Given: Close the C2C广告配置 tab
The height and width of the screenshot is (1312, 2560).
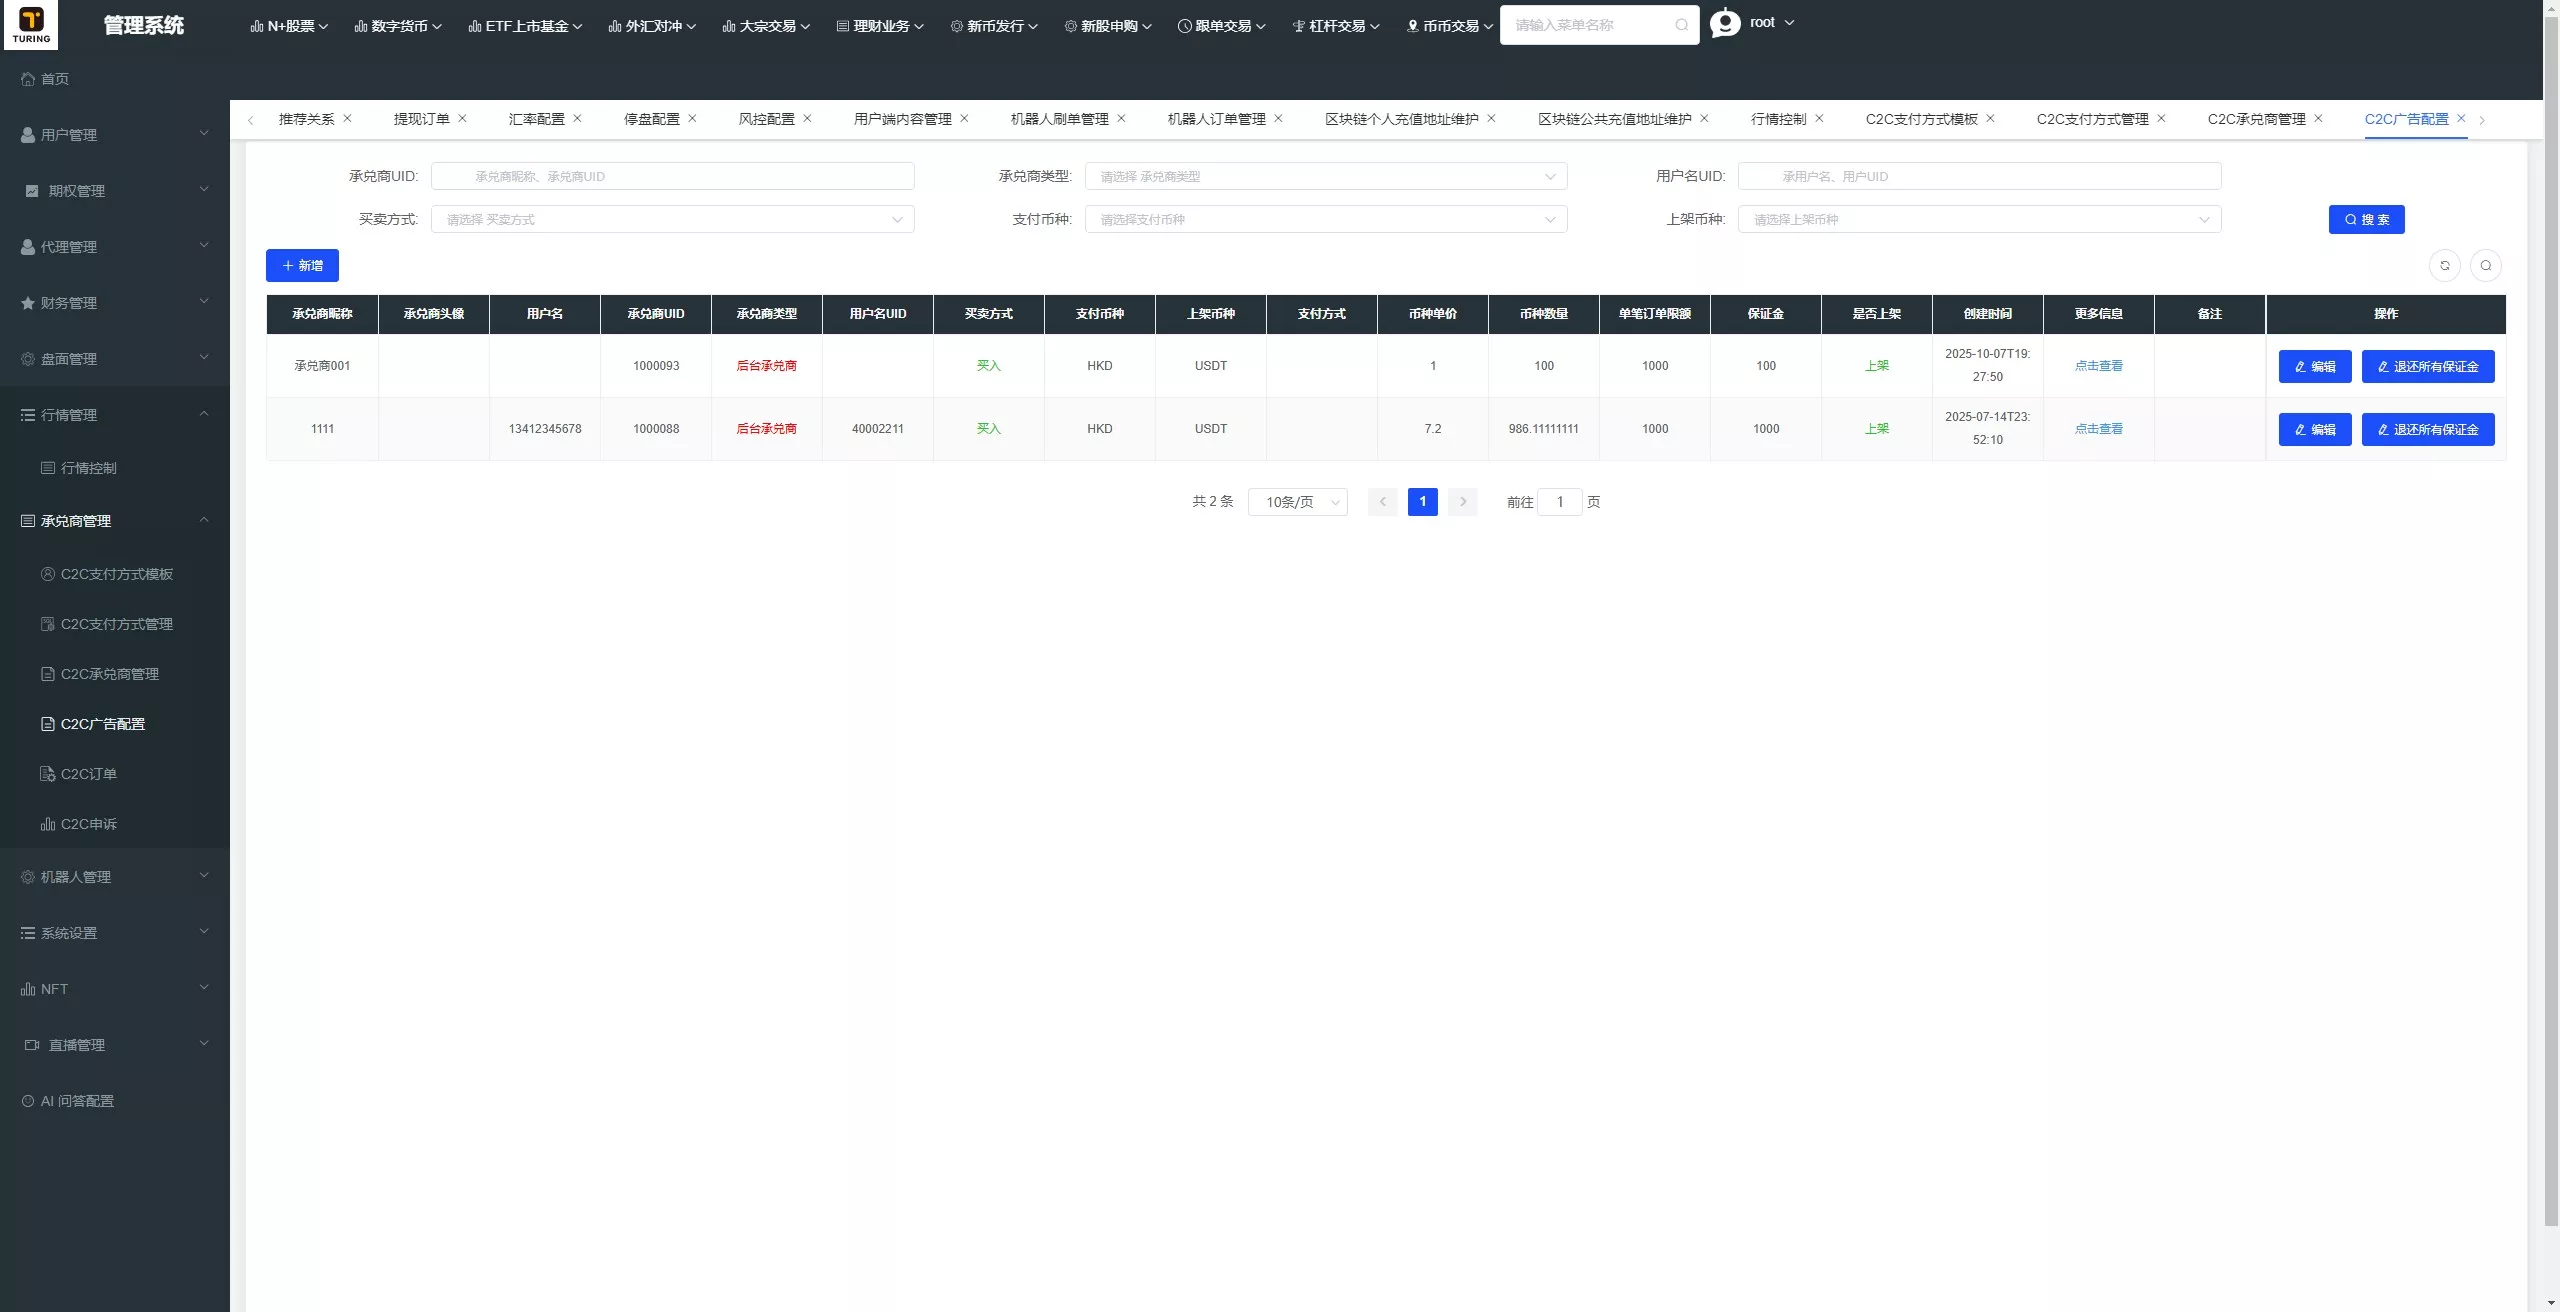Looking at the screenshot, I should [x=2461, y=118].
